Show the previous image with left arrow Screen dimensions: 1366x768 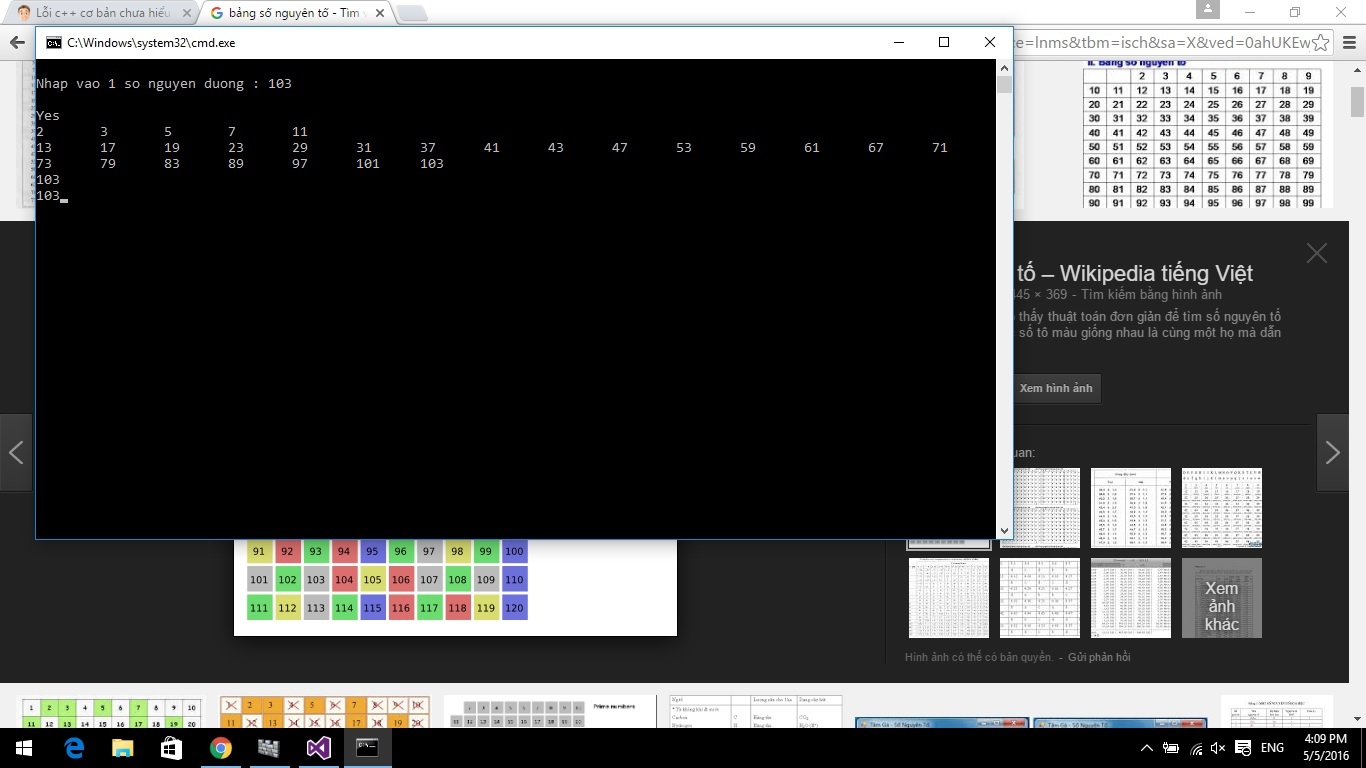tap(16, 453)
